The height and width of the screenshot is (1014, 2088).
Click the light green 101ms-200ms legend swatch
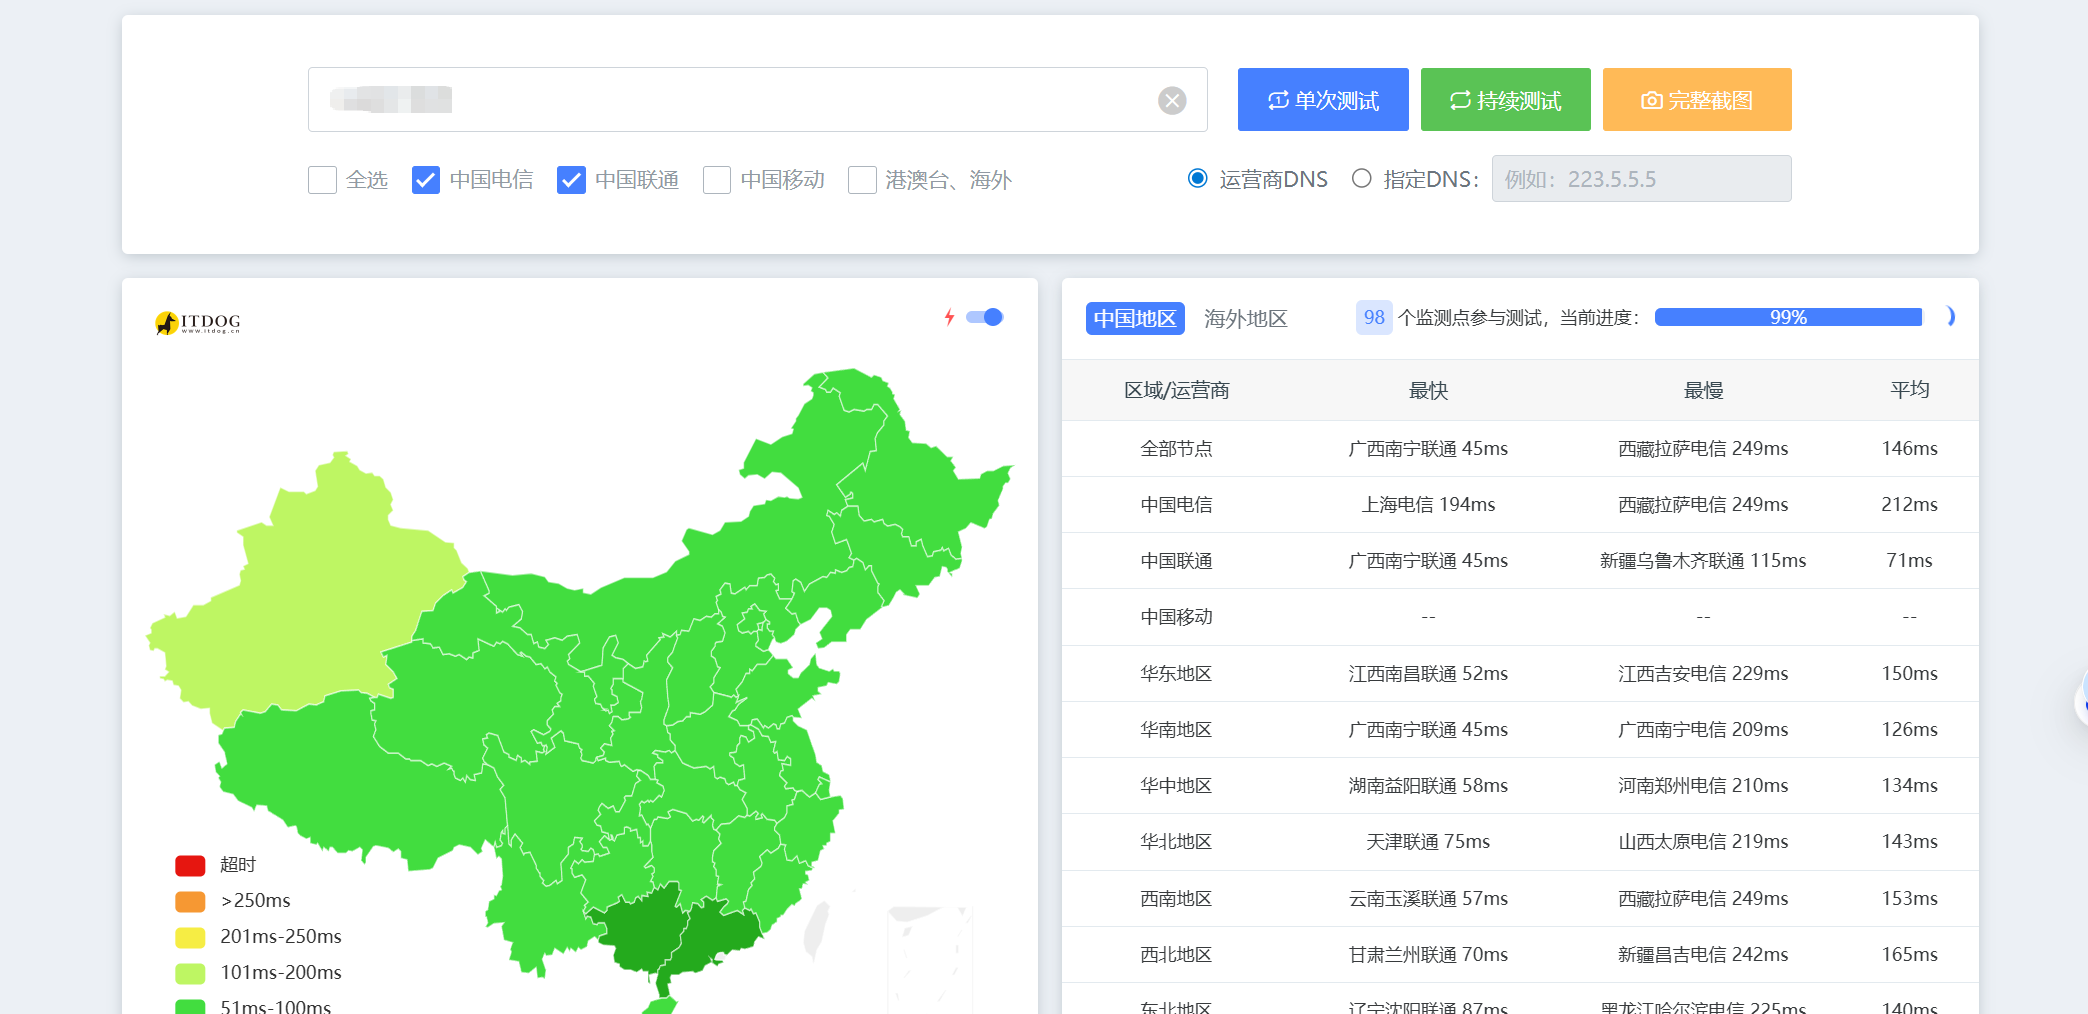click(x=190, y=973)
